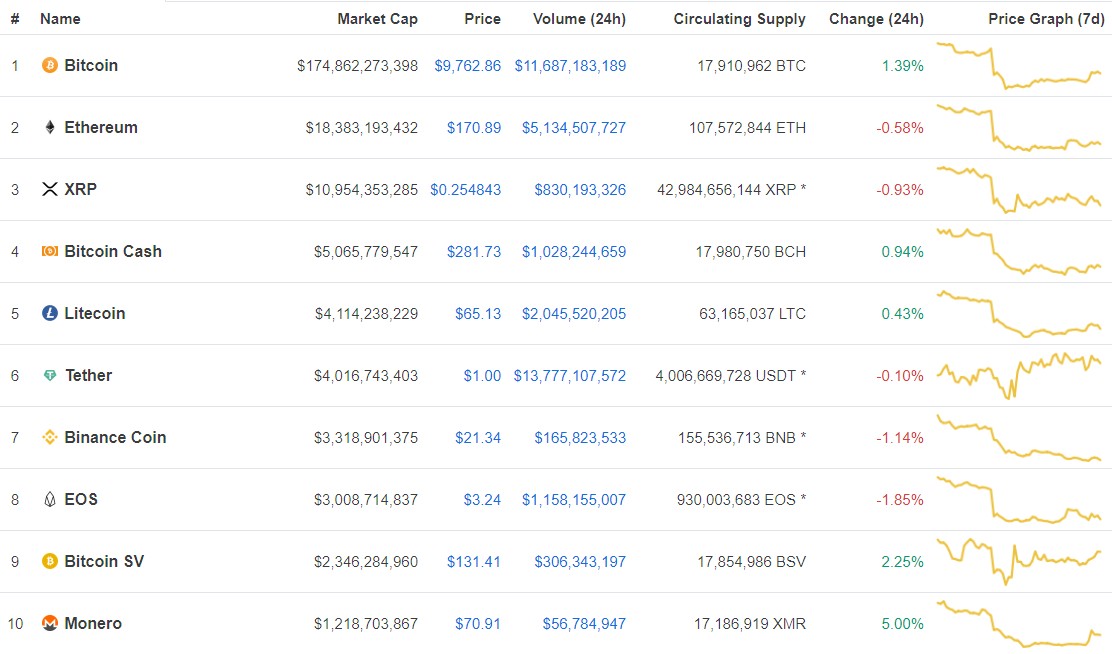Viewport: 1112px width, 654px height.
Task: Click Monero price $70.91
Action: tap(478, 623)
